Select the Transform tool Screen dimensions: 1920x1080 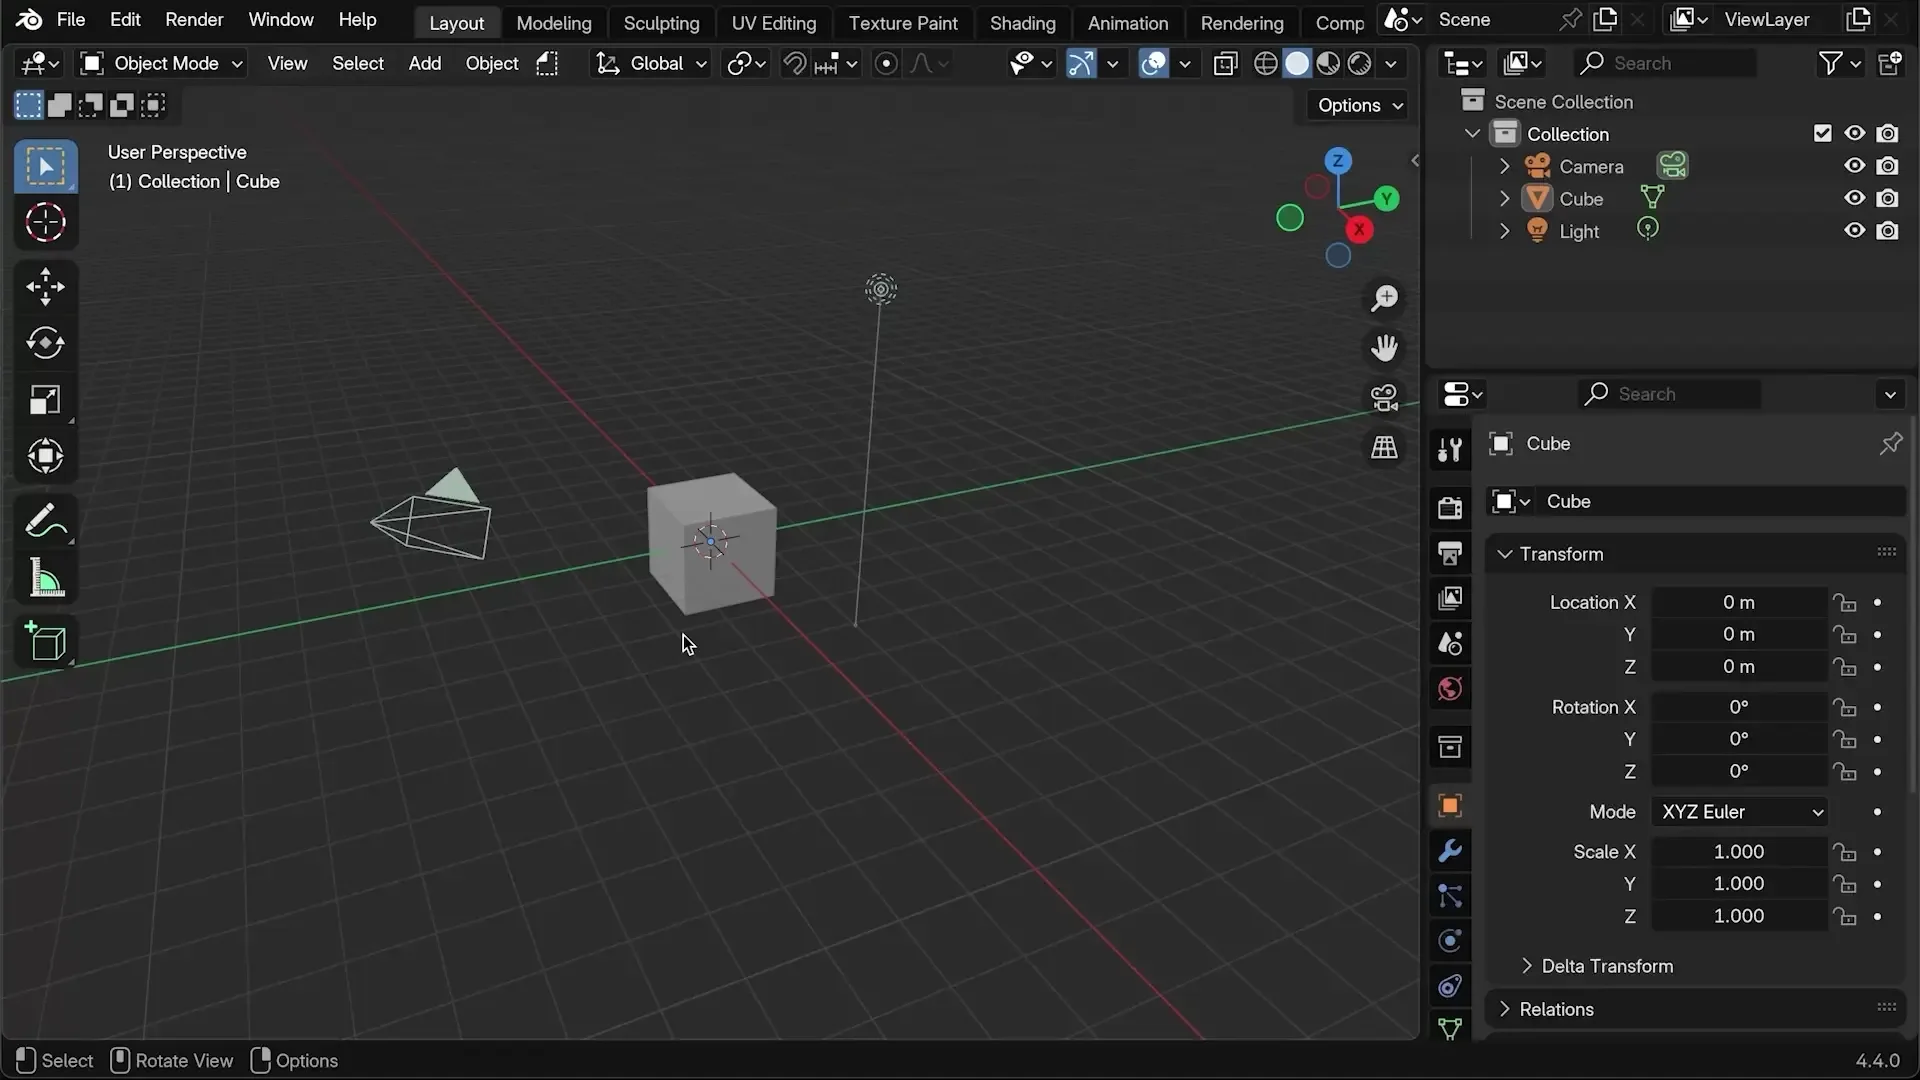(45, 456)
